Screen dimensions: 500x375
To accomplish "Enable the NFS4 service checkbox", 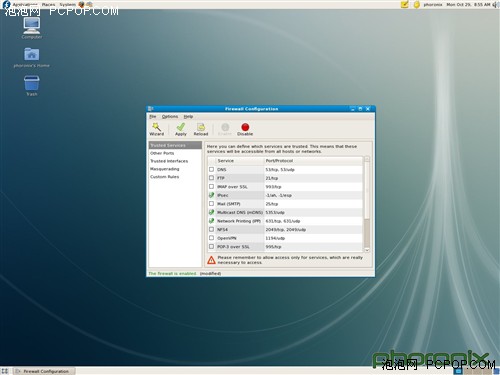I will pos(211,229).
